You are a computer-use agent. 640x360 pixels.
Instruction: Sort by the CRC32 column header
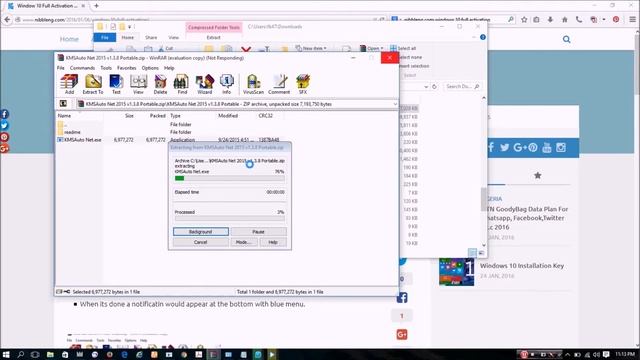(x=266, y=116)
